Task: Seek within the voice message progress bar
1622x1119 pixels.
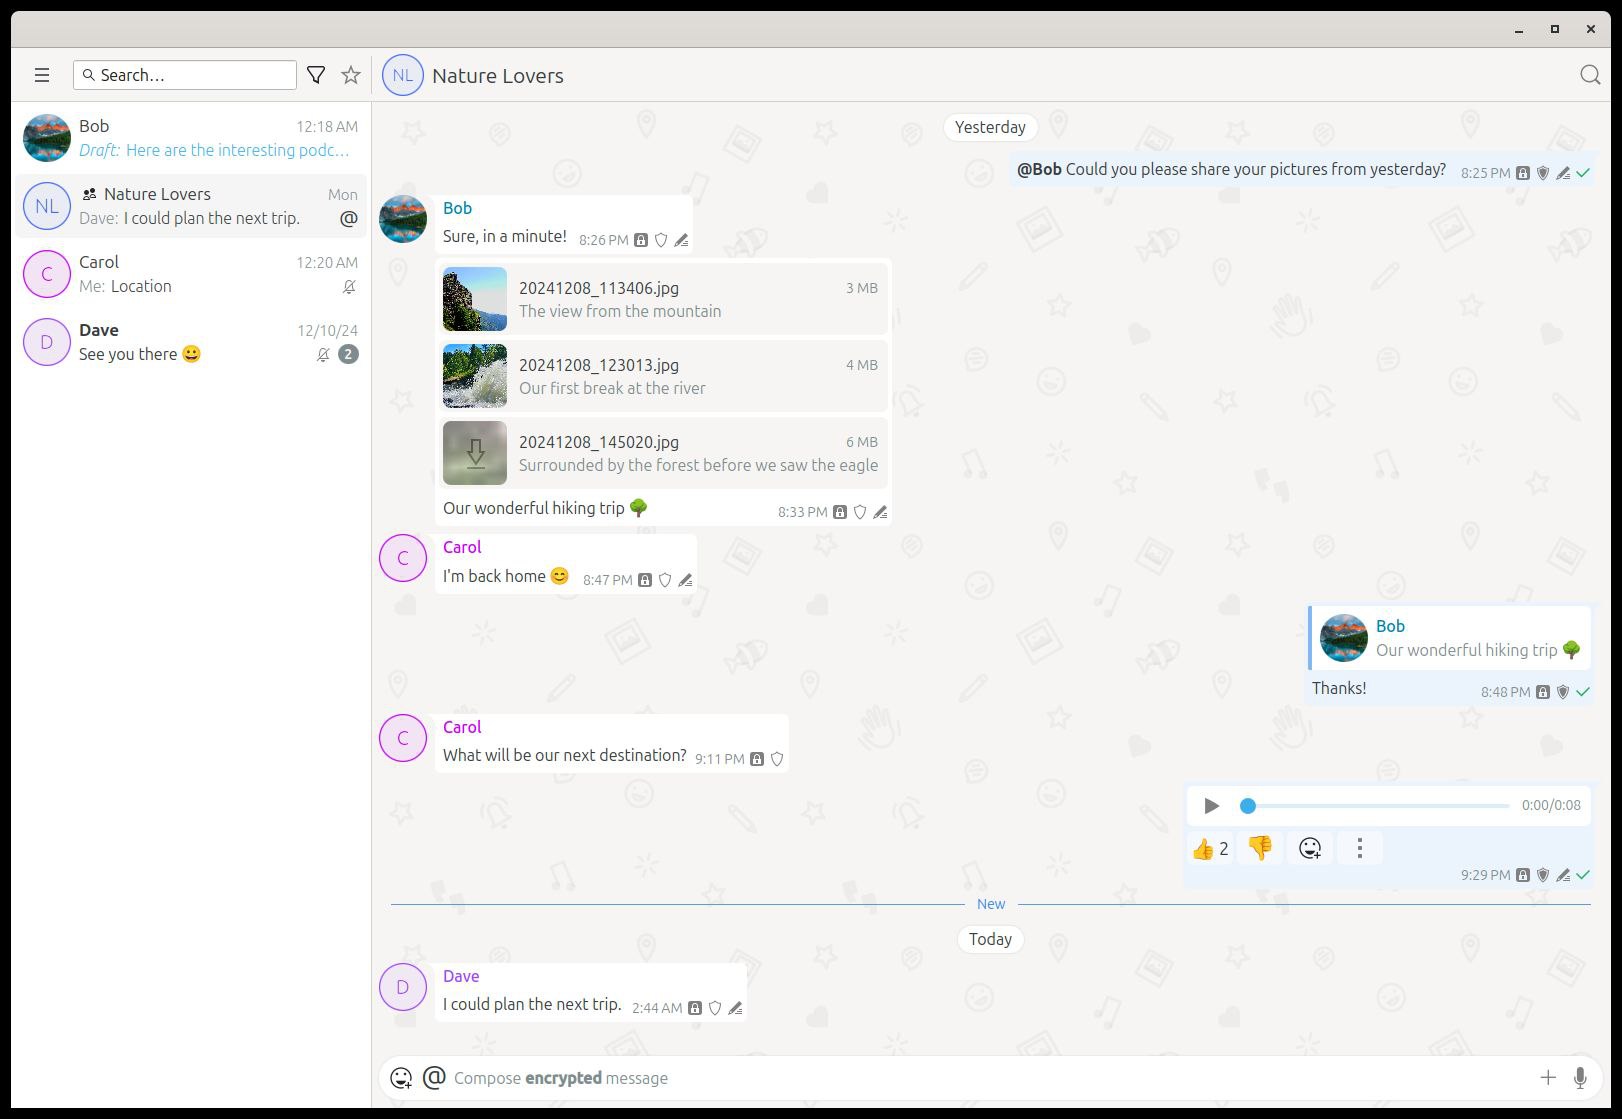Action: coord(1375,805)
